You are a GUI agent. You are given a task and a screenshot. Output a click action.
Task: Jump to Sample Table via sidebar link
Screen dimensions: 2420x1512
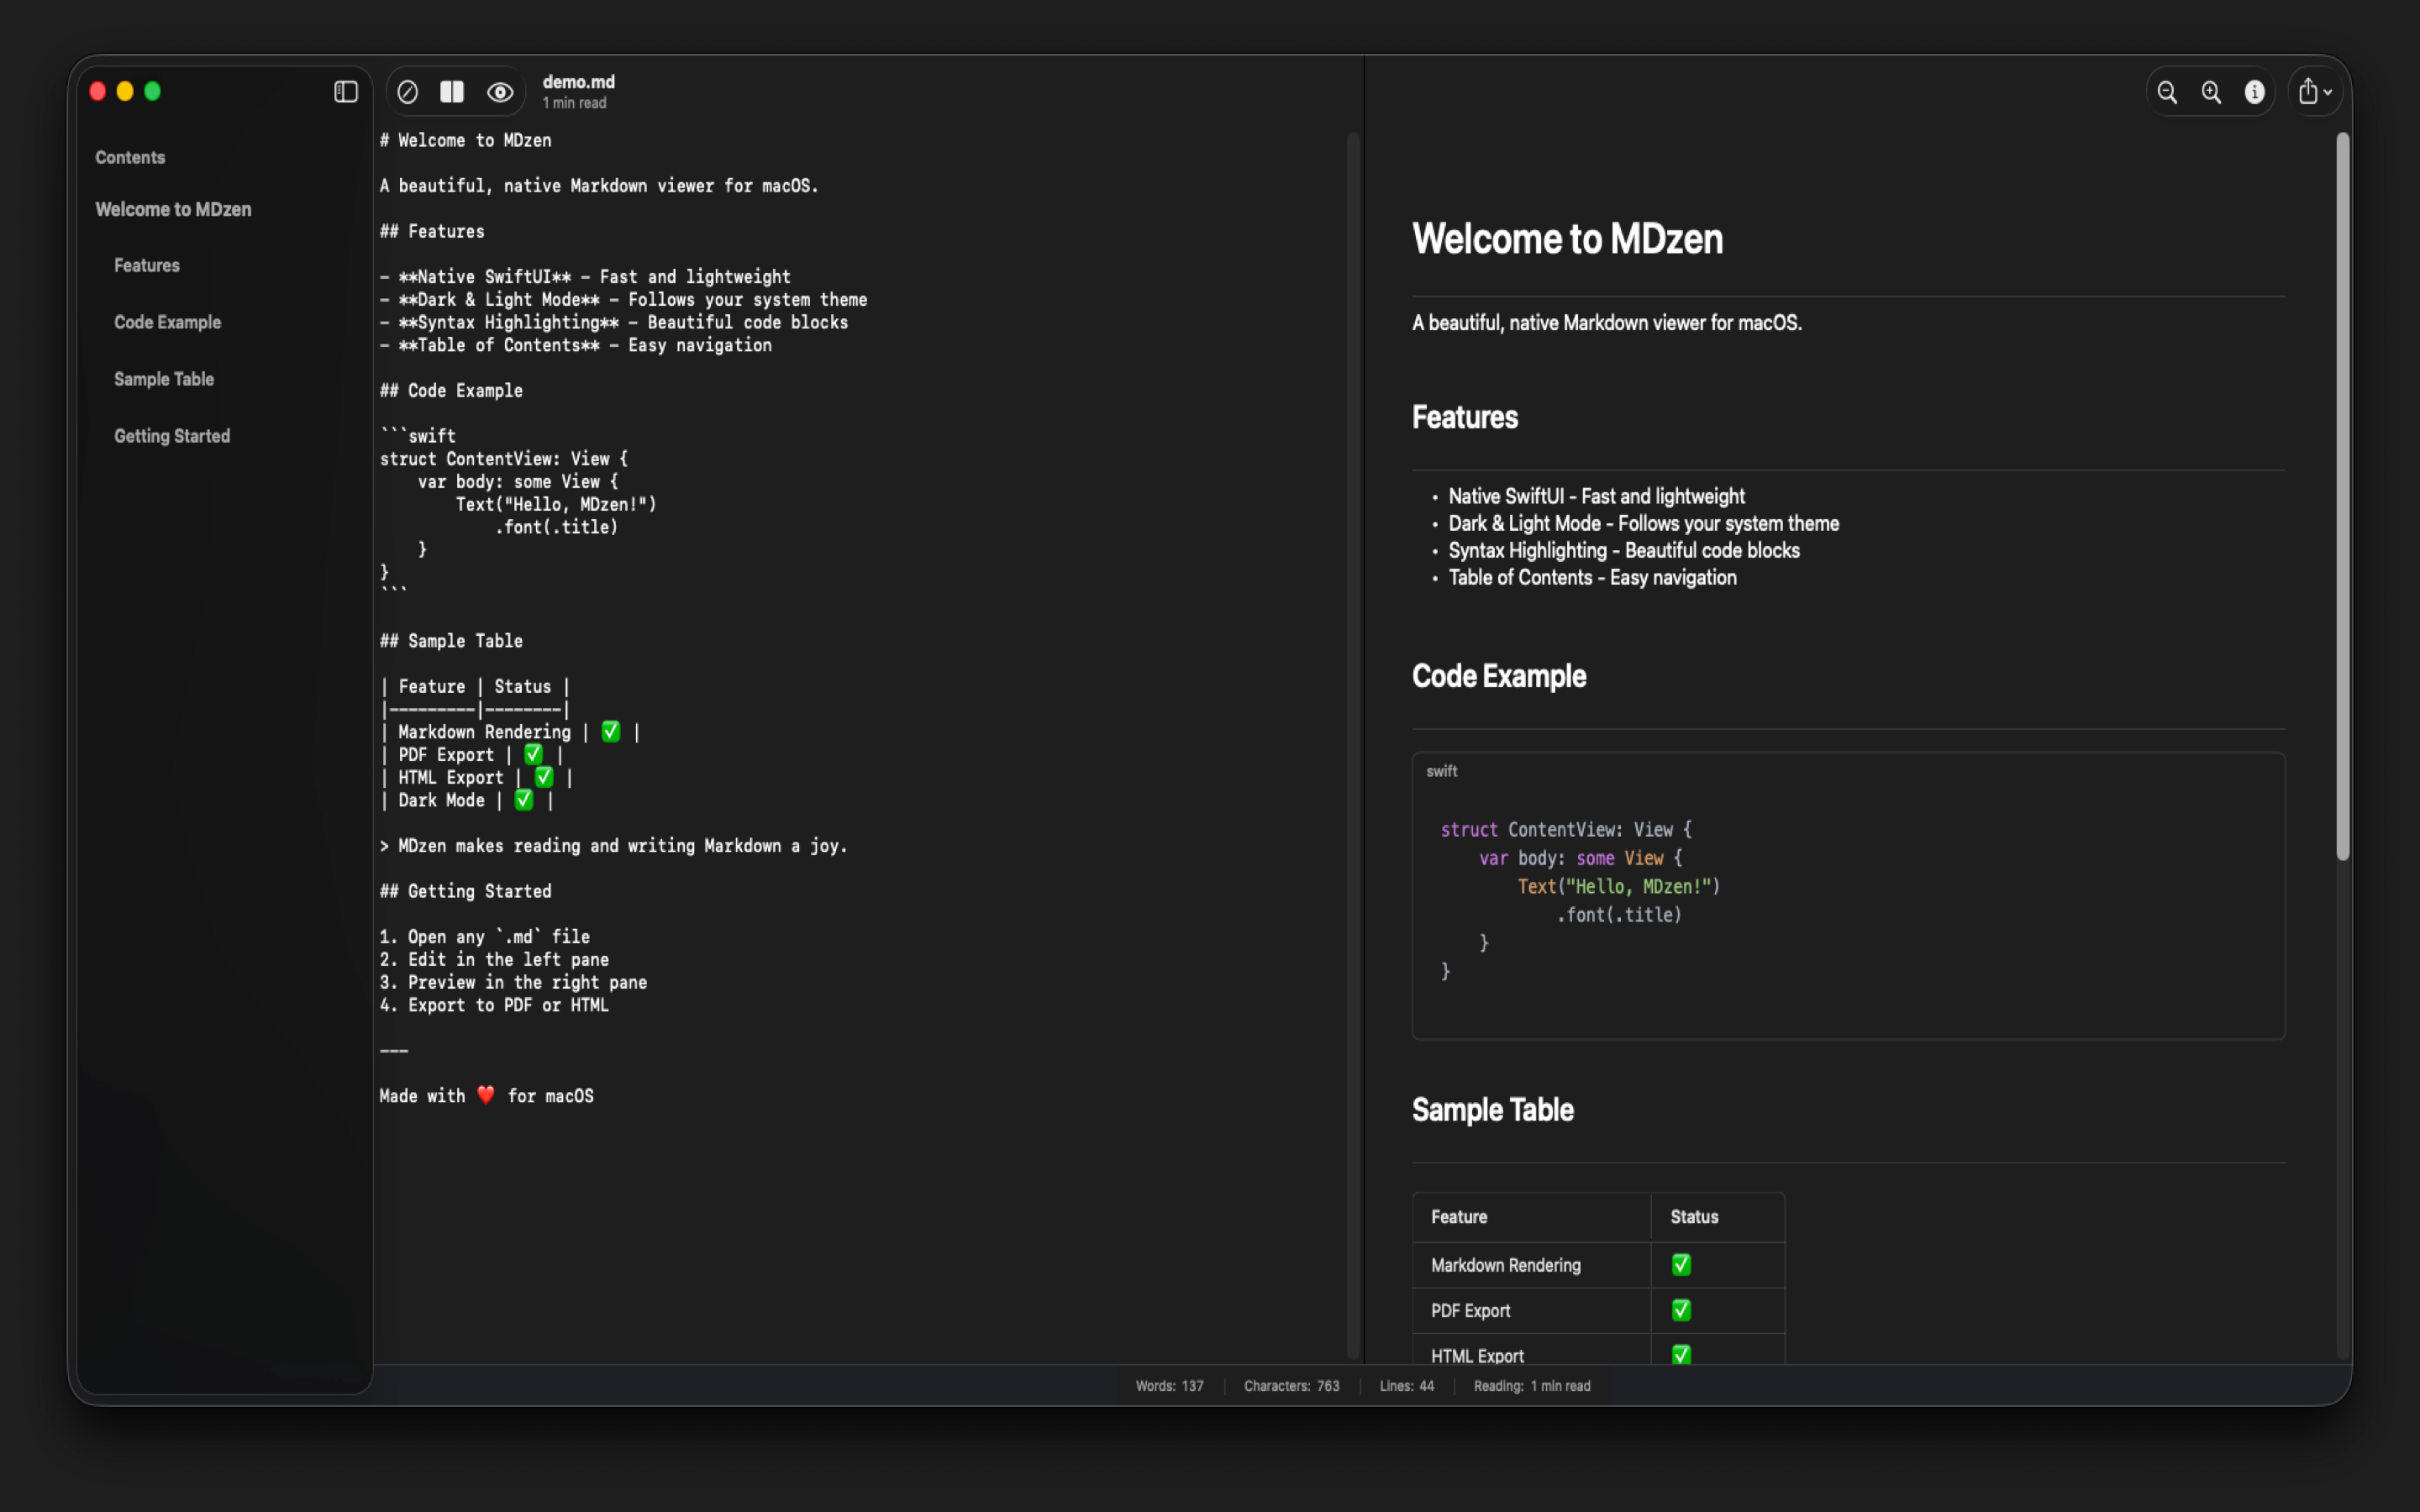coord(164,378)
